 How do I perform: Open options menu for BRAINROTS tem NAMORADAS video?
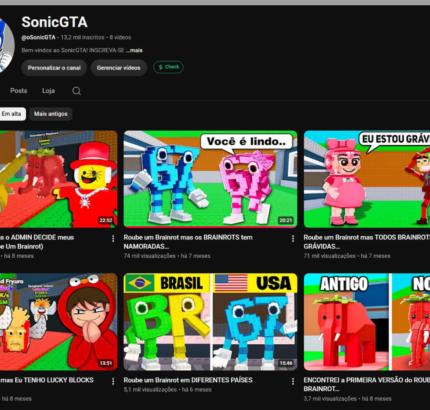(x=293, y=239)
